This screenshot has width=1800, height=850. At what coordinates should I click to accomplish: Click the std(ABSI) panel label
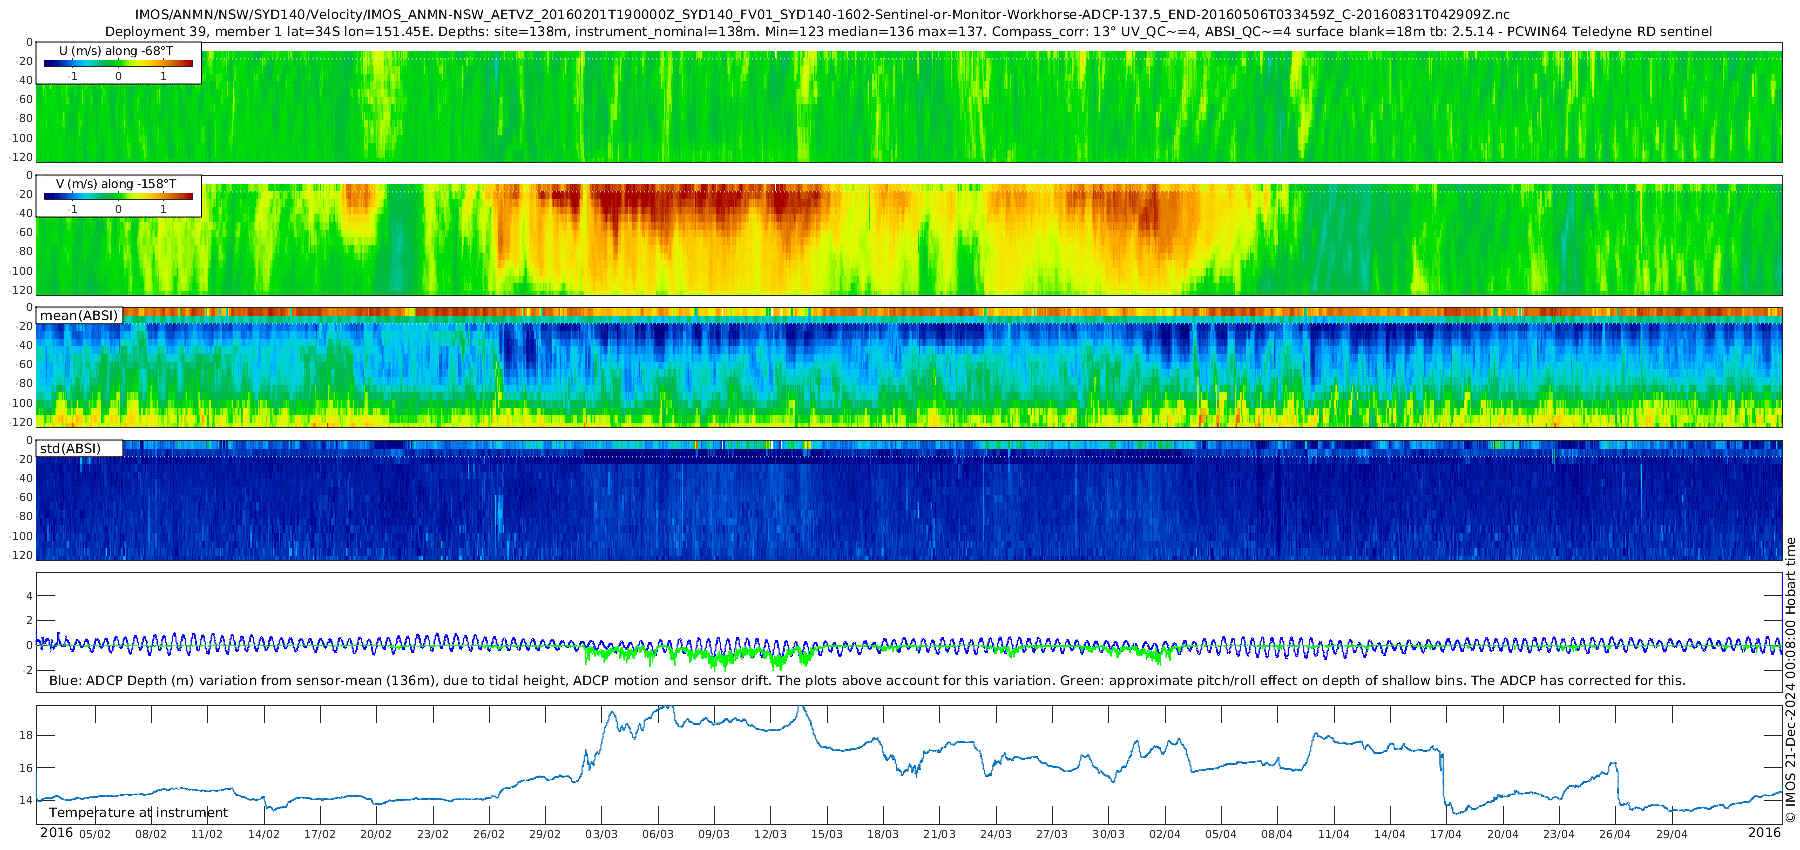pyautogui.click(x=70, y=449)
